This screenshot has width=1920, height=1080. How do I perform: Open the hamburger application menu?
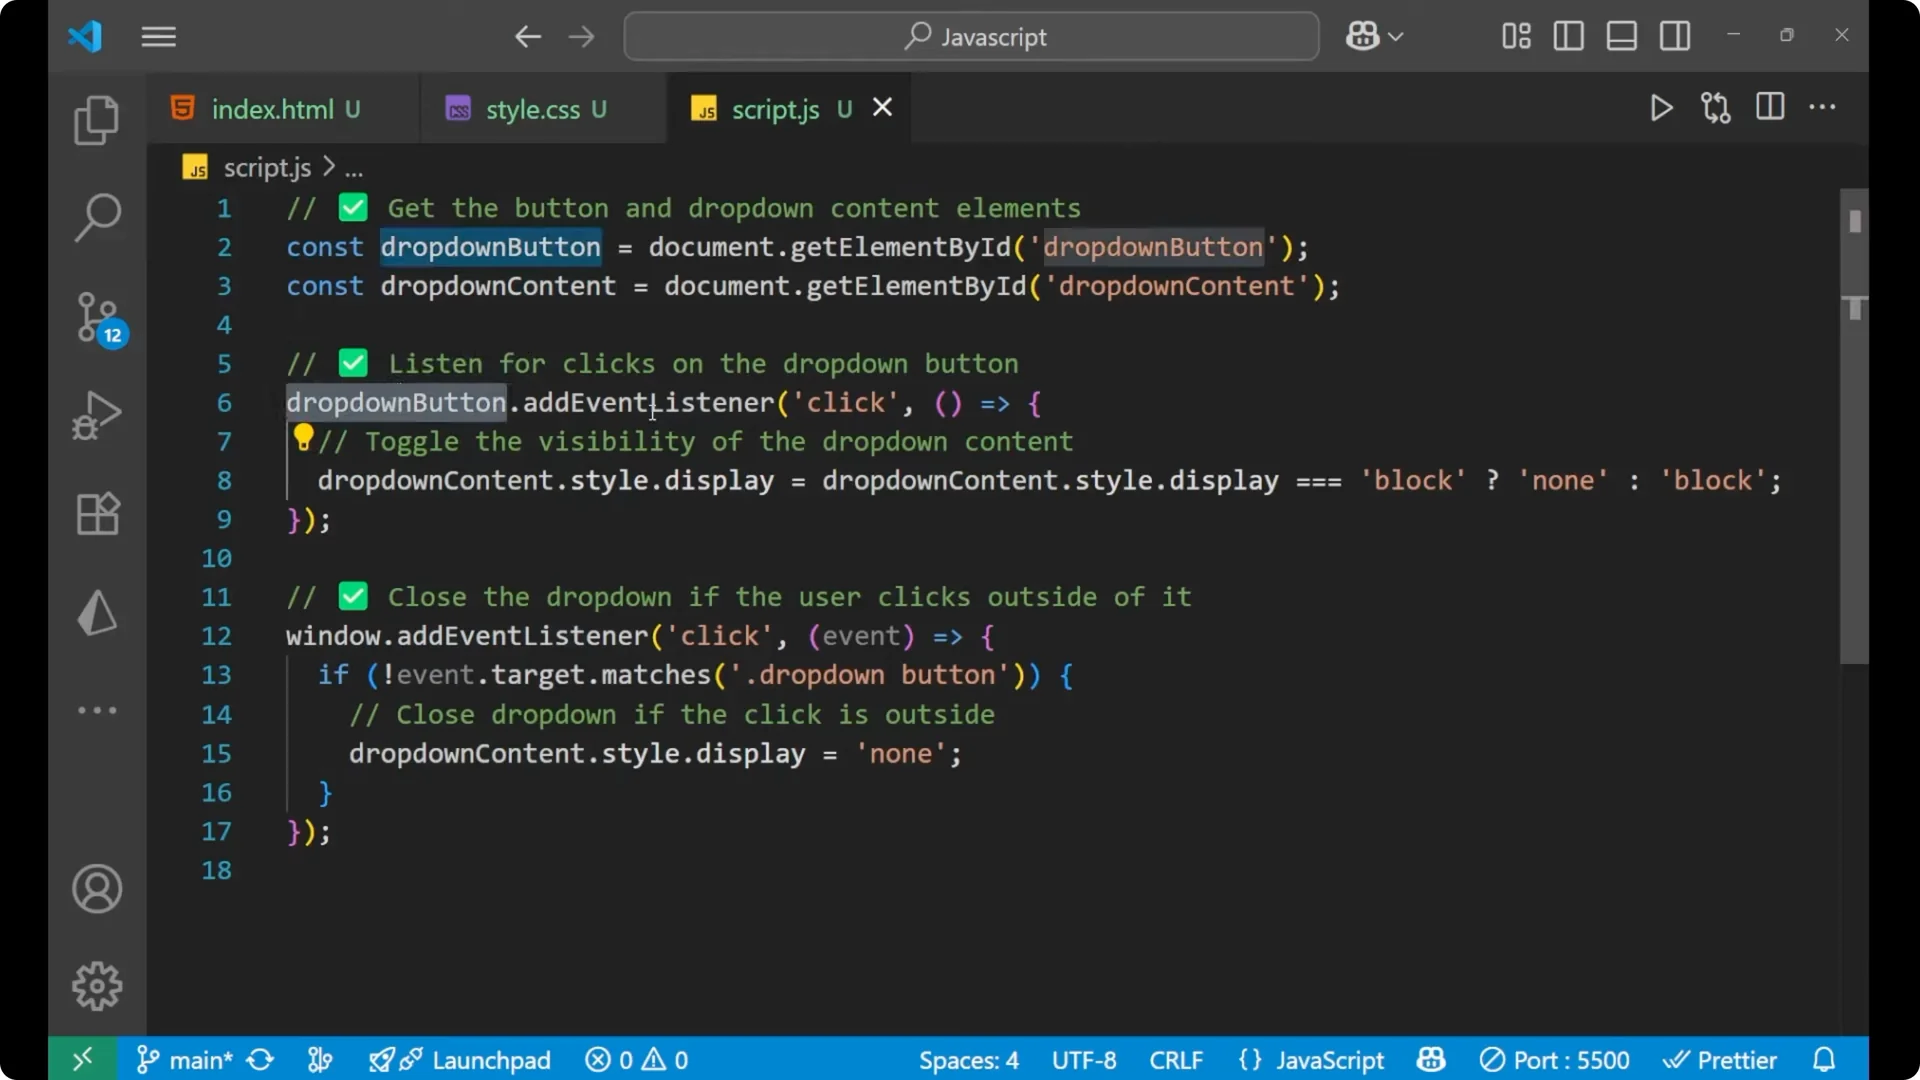tap(158, 36)
